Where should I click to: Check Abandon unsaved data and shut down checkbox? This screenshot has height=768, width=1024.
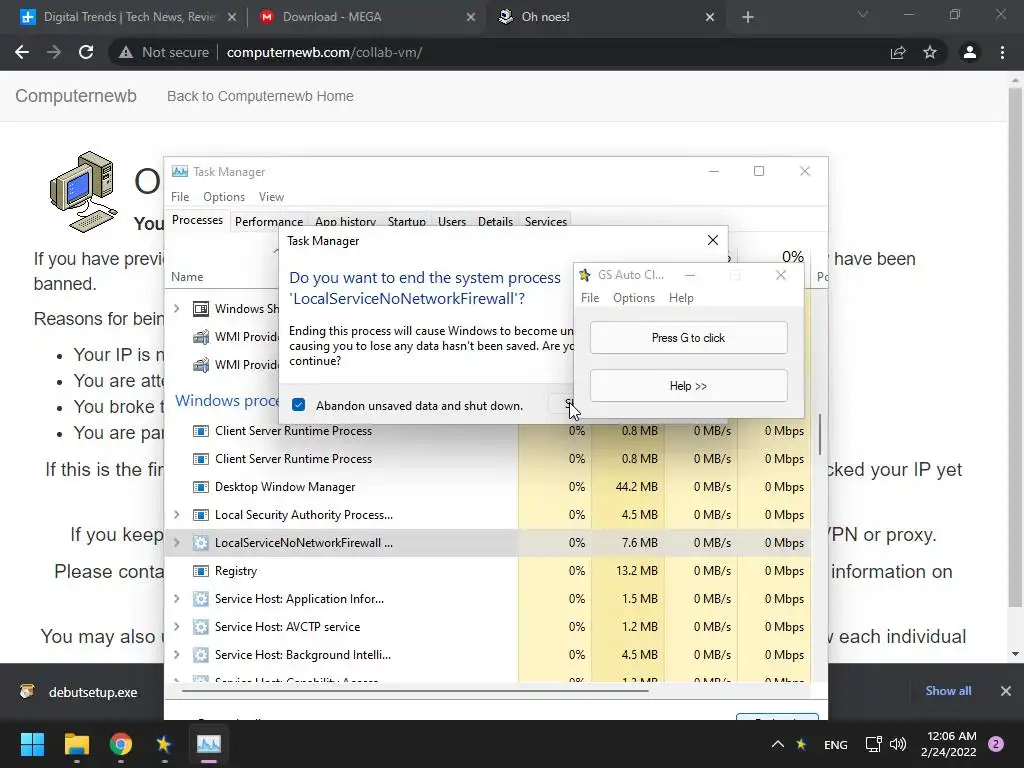(x=298, y=405)
